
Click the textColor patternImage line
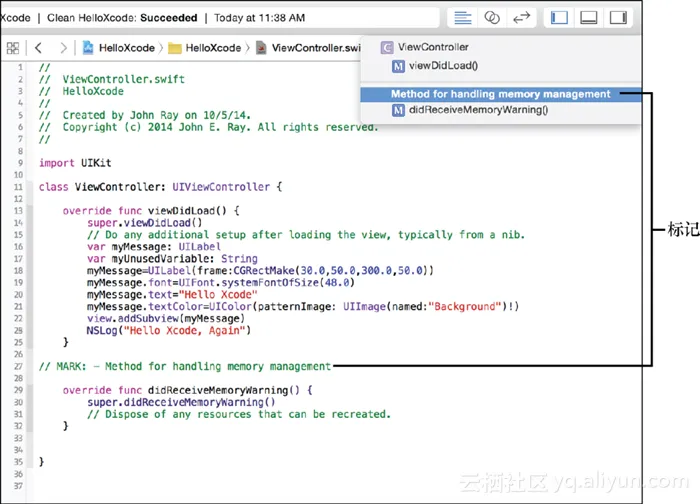pyautogui.click(x=303, y=307)
